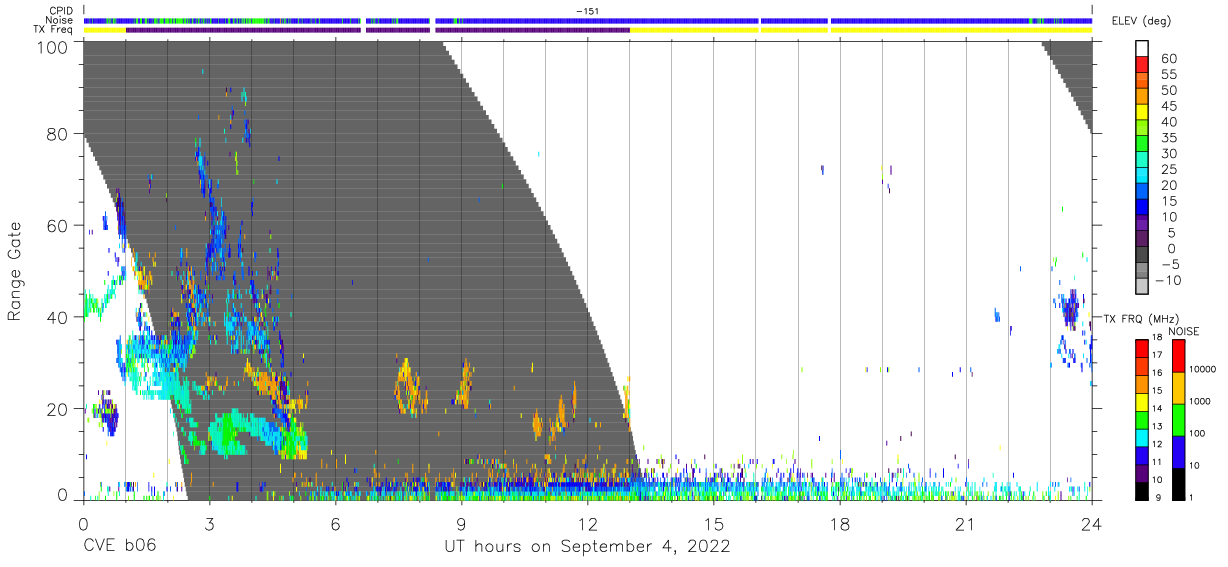Click the "-10" label on ELEV colorbar
The image size is (1228, 567).
[x=1166, y=281]
